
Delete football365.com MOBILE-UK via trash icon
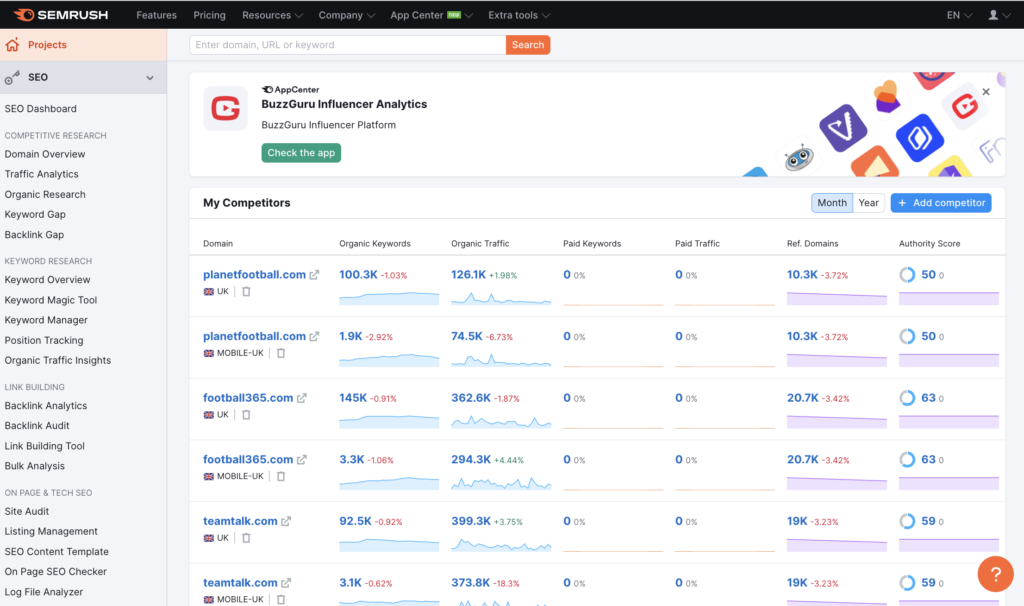[x=281, y=476]
